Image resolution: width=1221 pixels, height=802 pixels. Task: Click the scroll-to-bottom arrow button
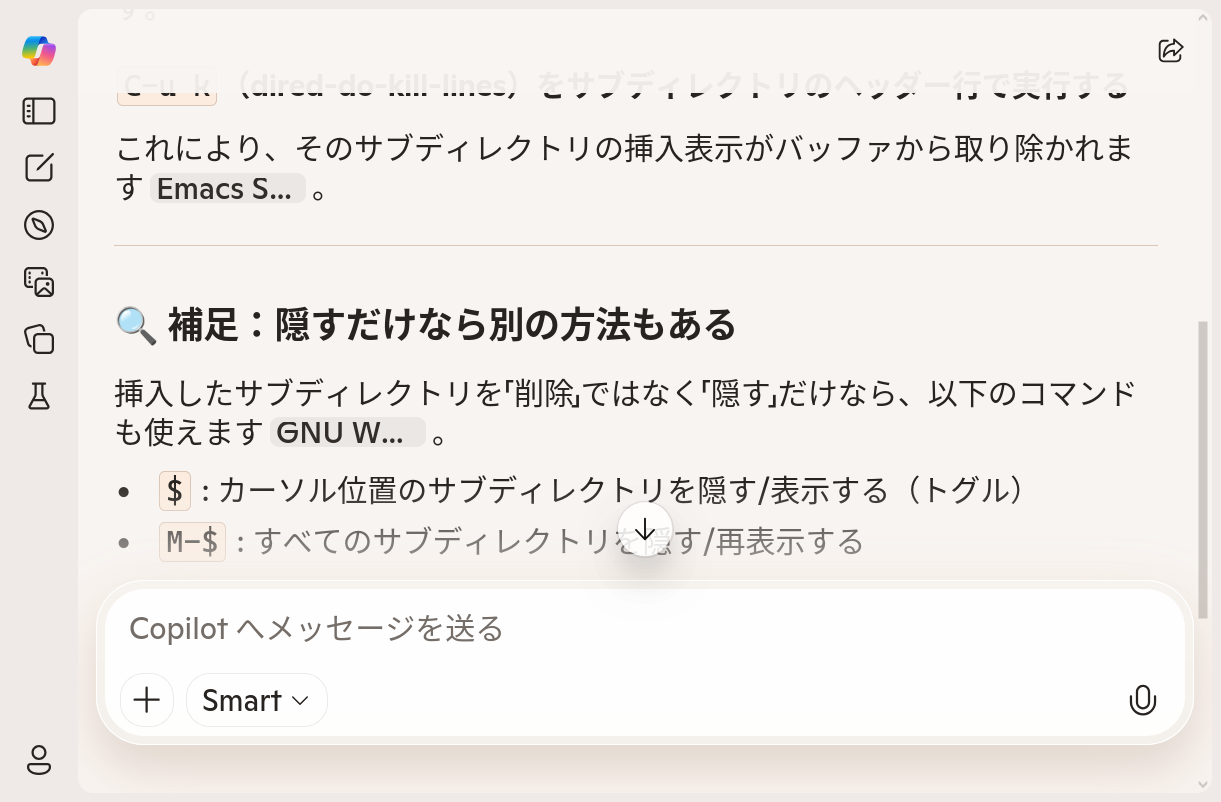point(645,529)
